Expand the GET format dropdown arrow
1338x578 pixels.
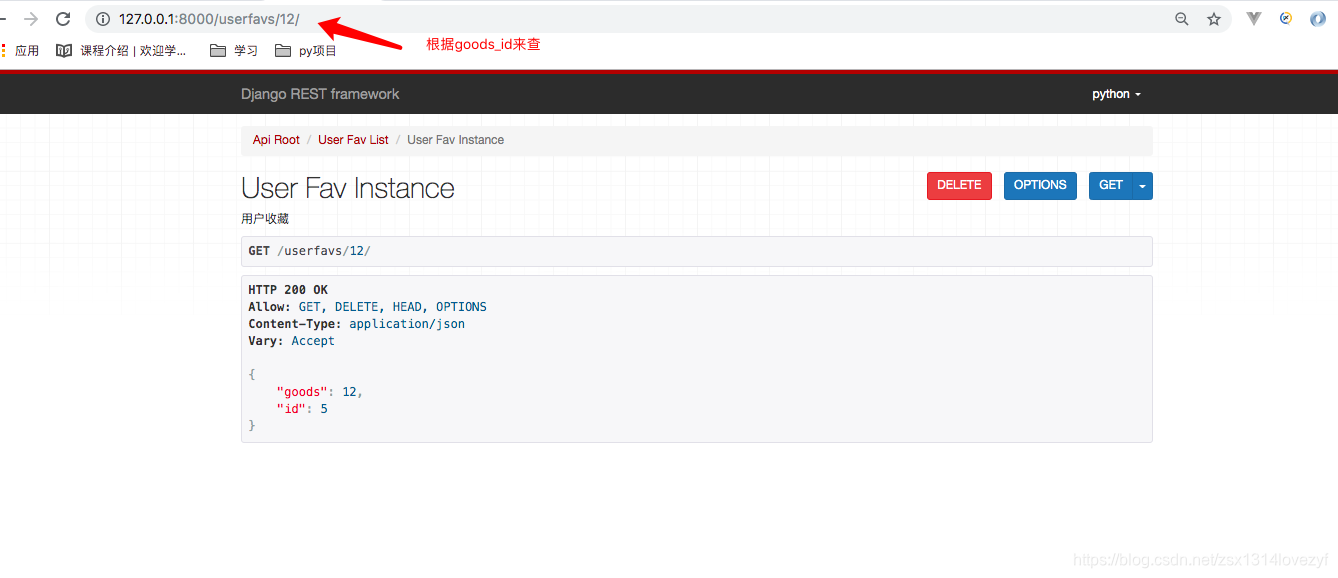(1142, 185)
